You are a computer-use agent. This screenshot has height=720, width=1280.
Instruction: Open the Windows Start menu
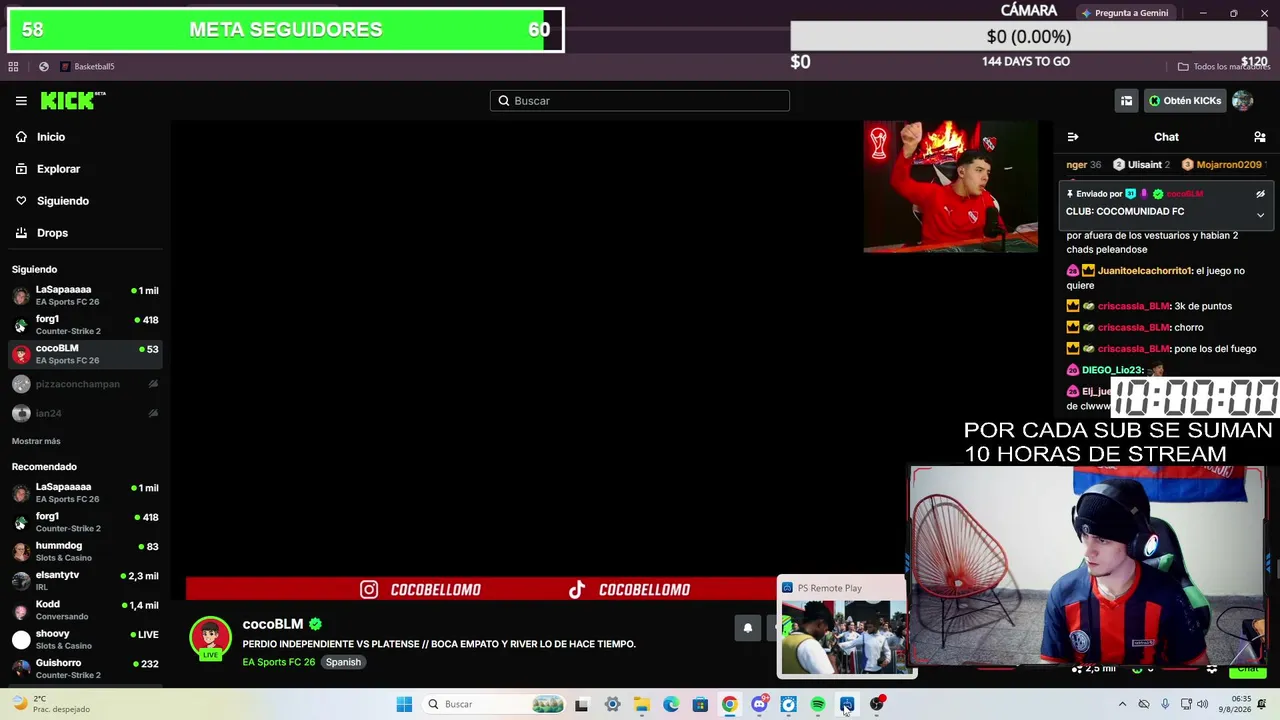coord(404,704)
